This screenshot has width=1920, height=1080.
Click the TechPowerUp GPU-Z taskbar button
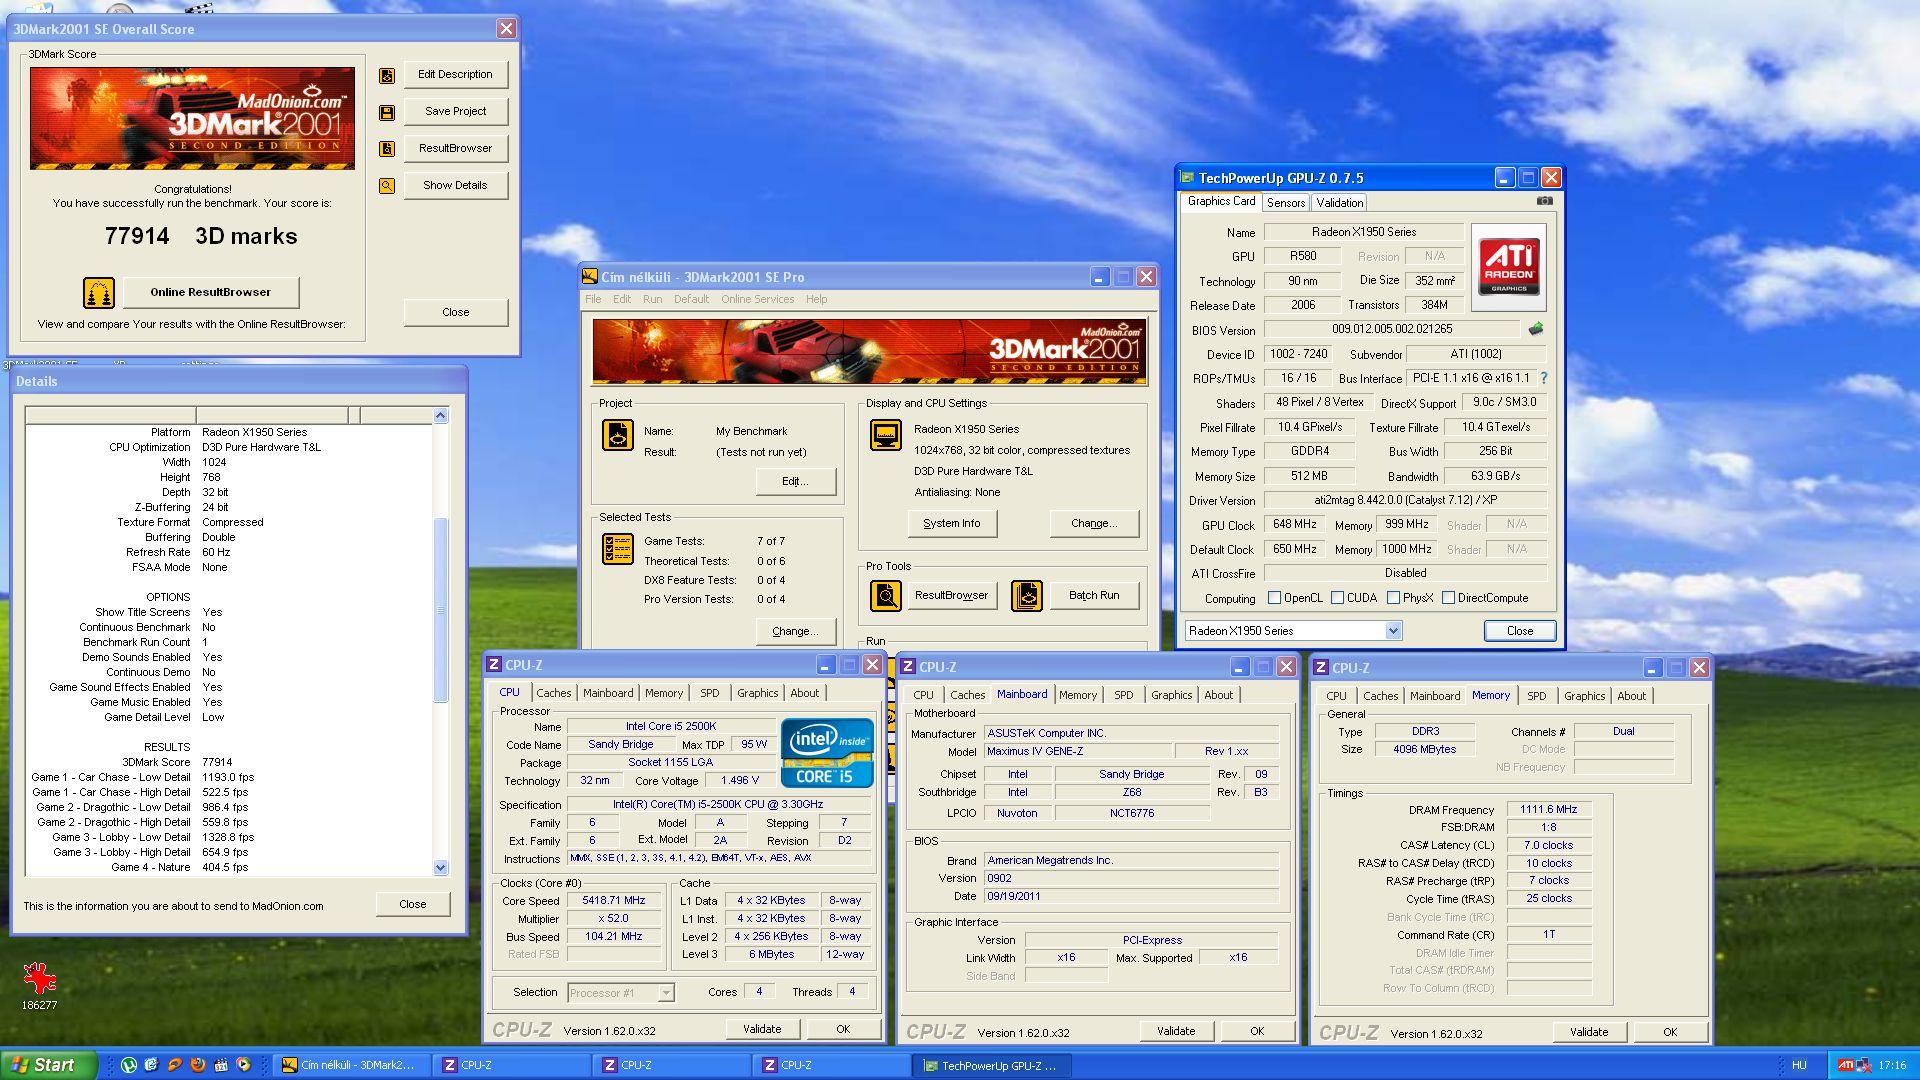[990, 1066]
